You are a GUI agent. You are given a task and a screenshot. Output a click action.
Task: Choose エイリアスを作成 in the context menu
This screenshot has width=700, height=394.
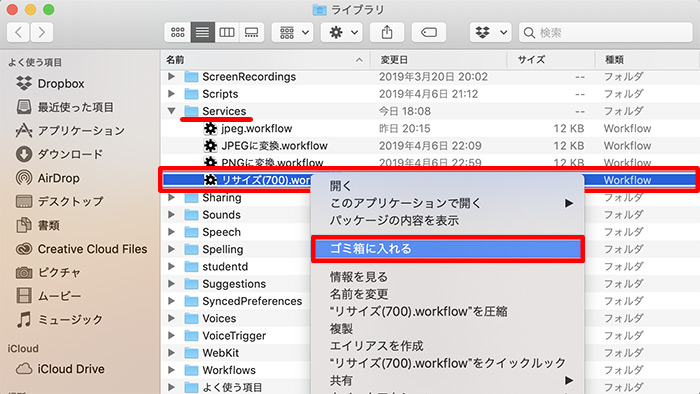pyautogui.click(x=448, y=346)
